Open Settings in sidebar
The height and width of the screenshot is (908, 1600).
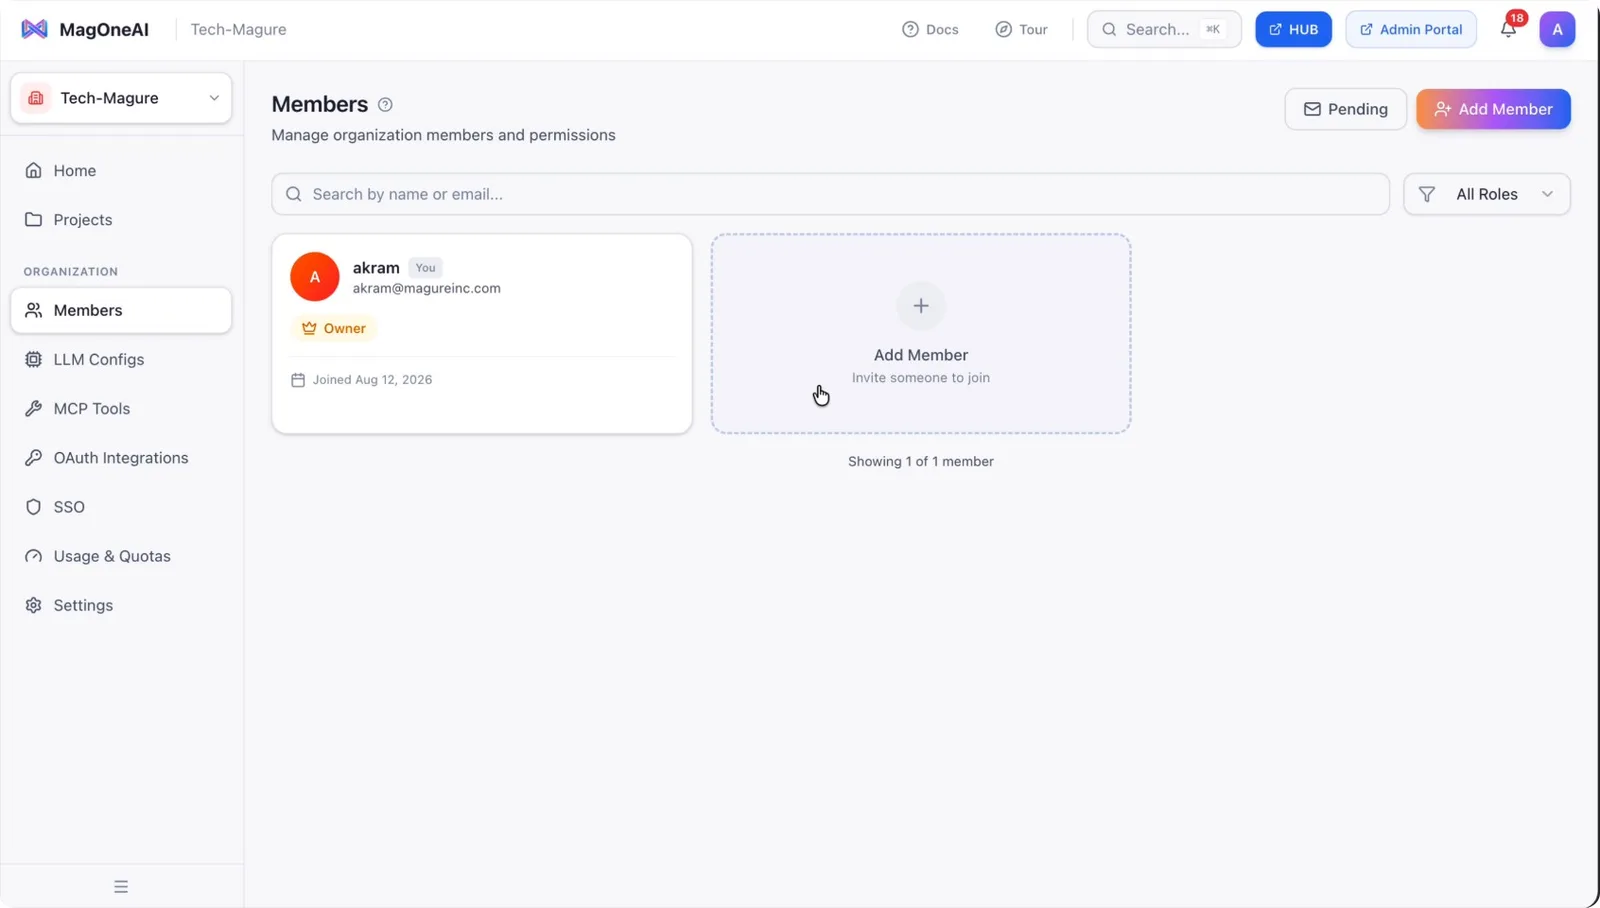(x=121, y=605)
